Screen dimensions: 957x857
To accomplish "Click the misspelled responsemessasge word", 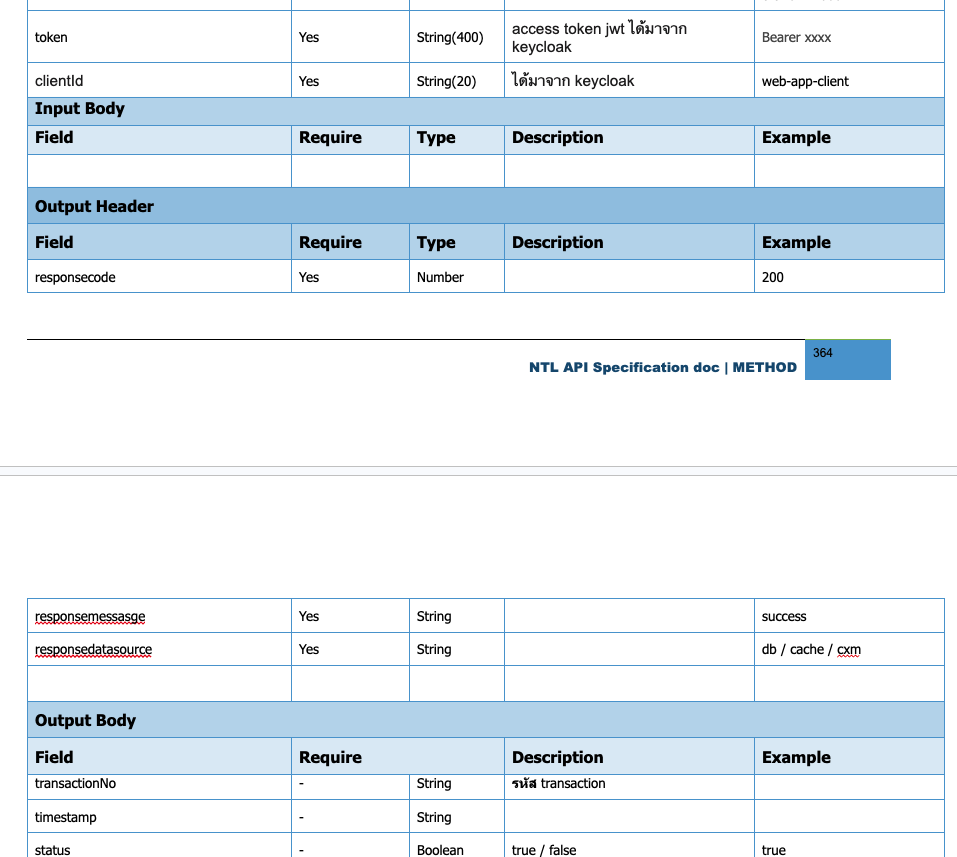I will click(90, 616).
